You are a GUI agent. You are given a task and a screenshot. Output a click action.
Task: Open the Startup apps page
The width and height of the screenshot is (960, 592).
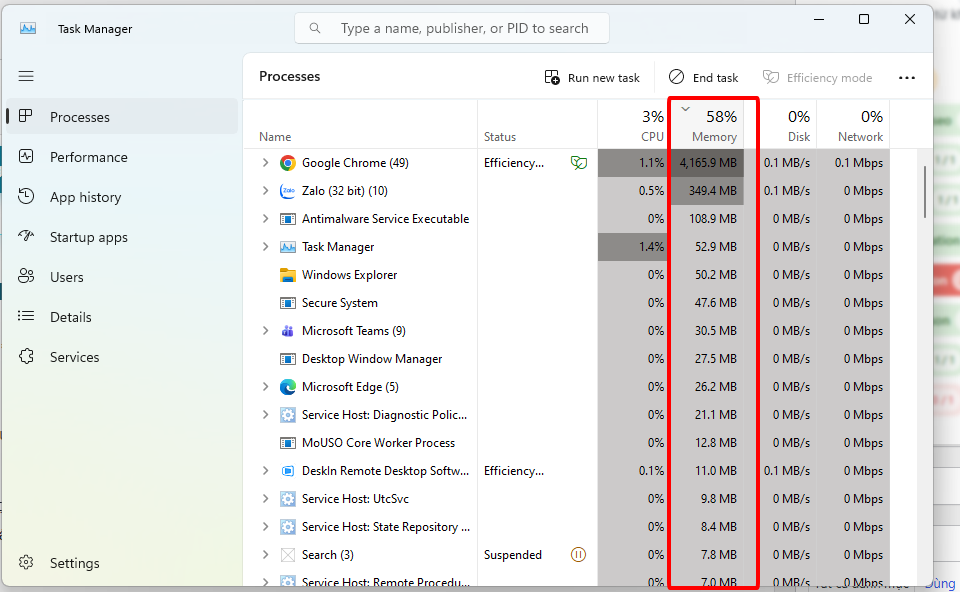tap(122, 237)
